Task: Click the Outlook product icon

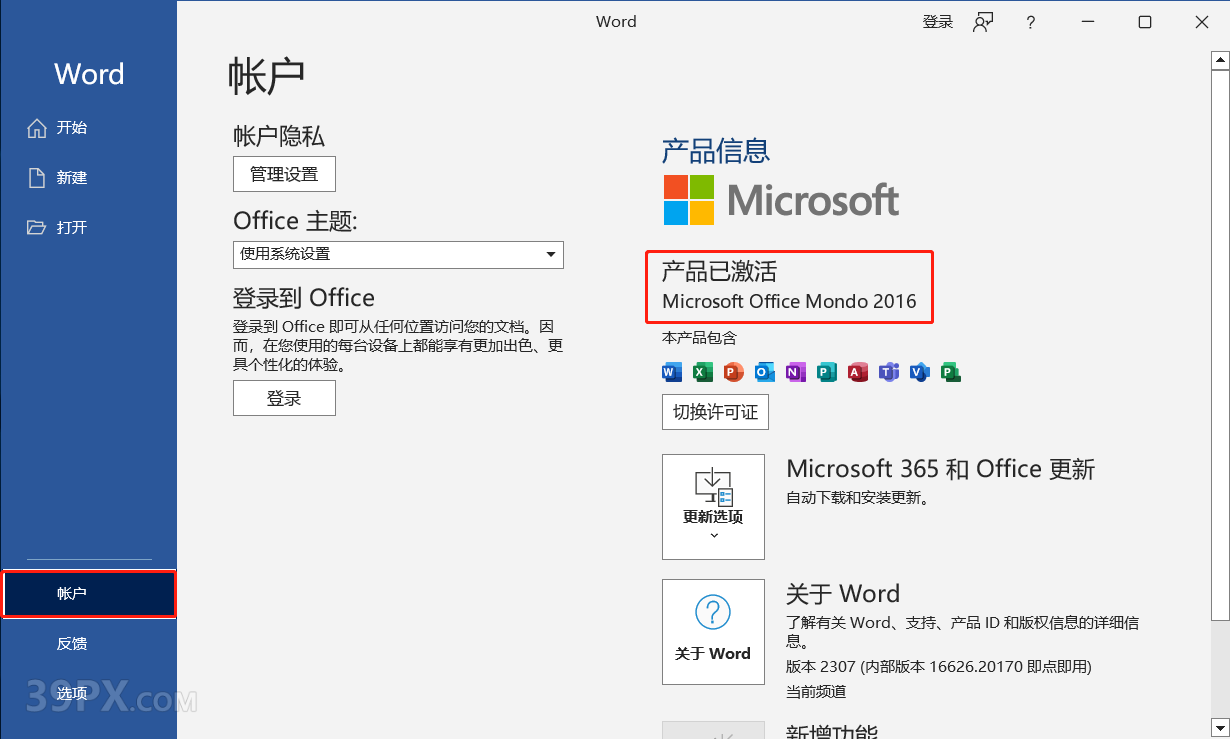Action: [x=764, y=372]
